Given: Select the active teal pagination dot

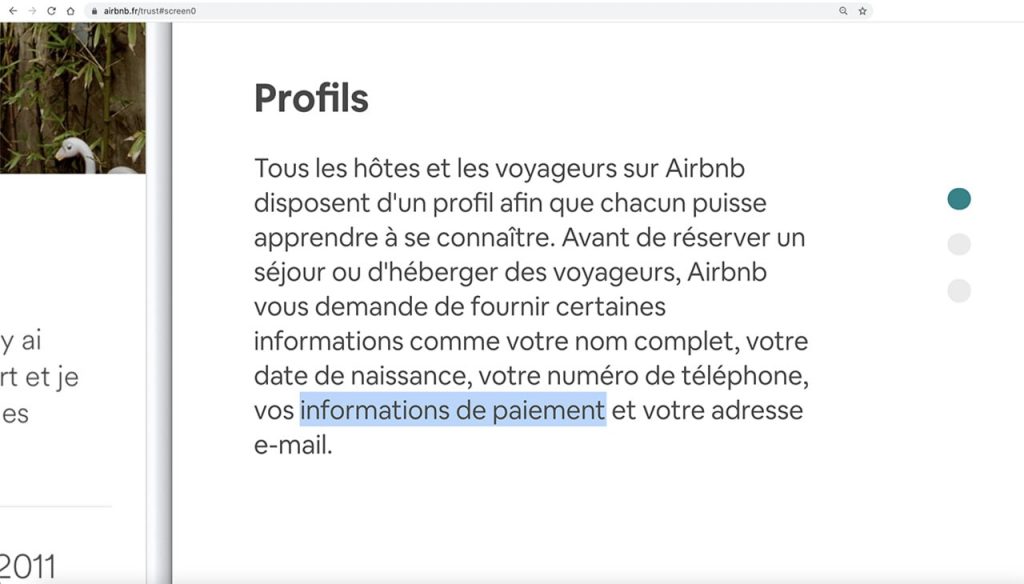Looking at the screenshot, I should coord(959,199).
